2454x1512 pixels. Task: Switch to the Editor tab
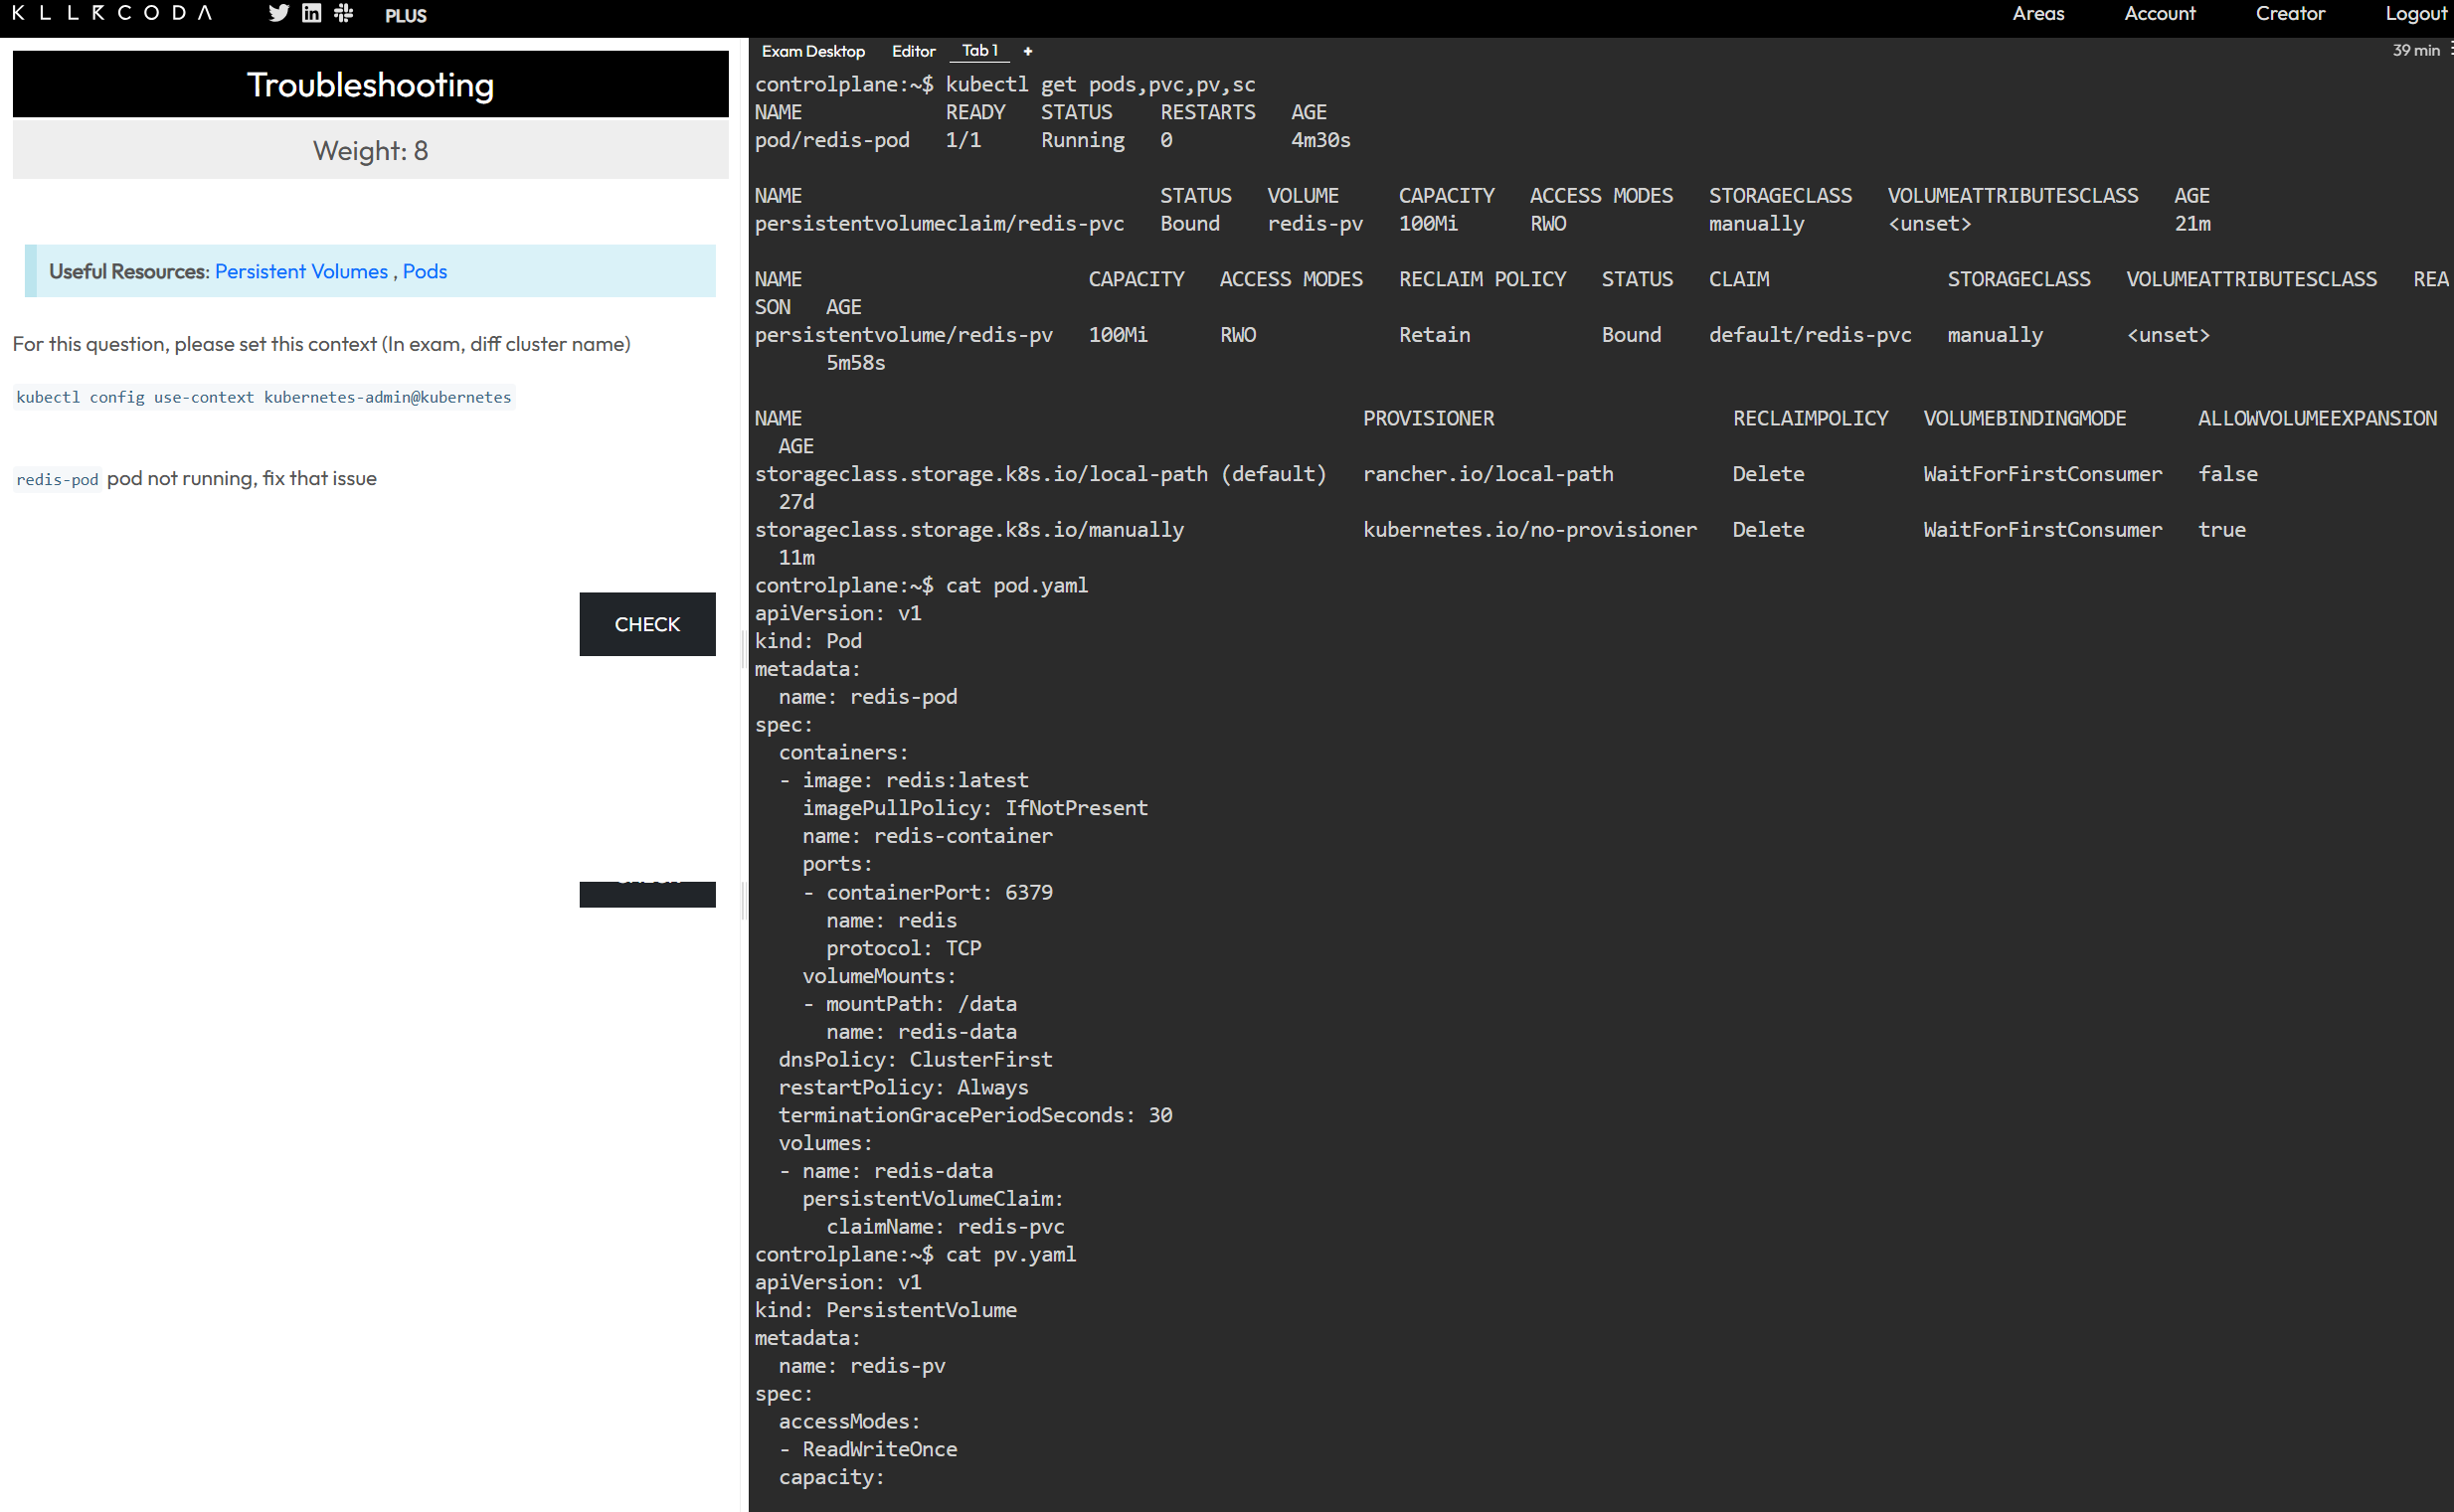(913, 51)
